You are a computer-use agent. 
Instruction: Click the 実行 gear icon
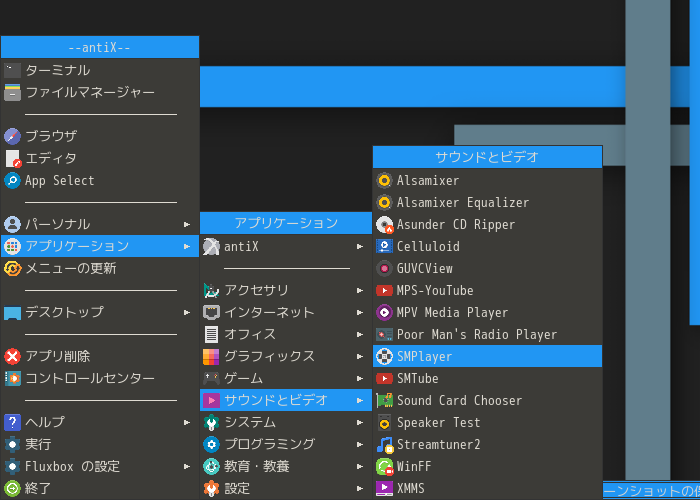12,444
